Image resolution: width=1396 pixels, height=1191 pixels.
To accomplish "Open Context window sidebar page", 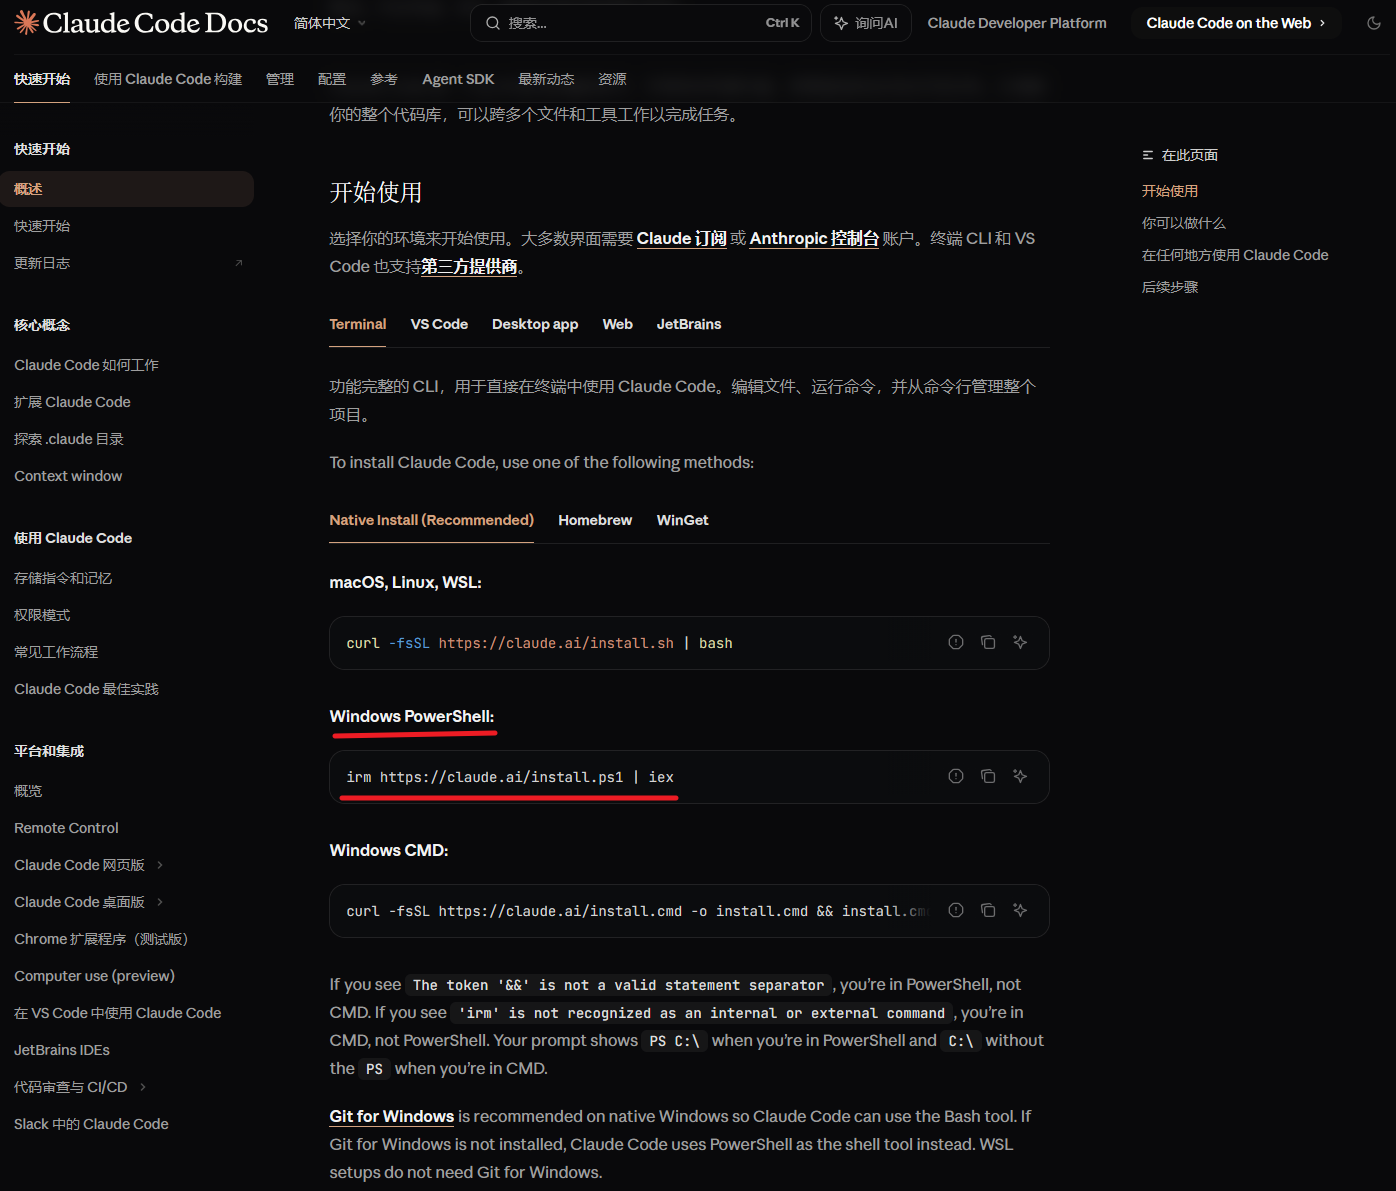I will (68, 476).
